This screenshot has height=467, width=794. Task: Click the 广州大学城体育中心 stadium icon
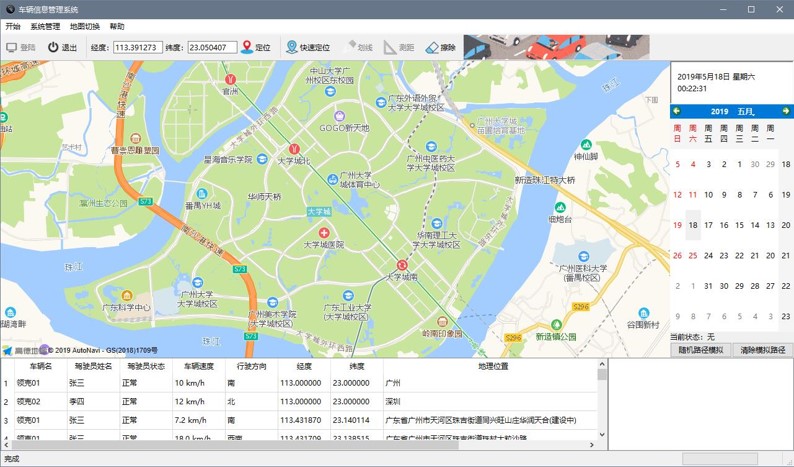pos(333,179)
